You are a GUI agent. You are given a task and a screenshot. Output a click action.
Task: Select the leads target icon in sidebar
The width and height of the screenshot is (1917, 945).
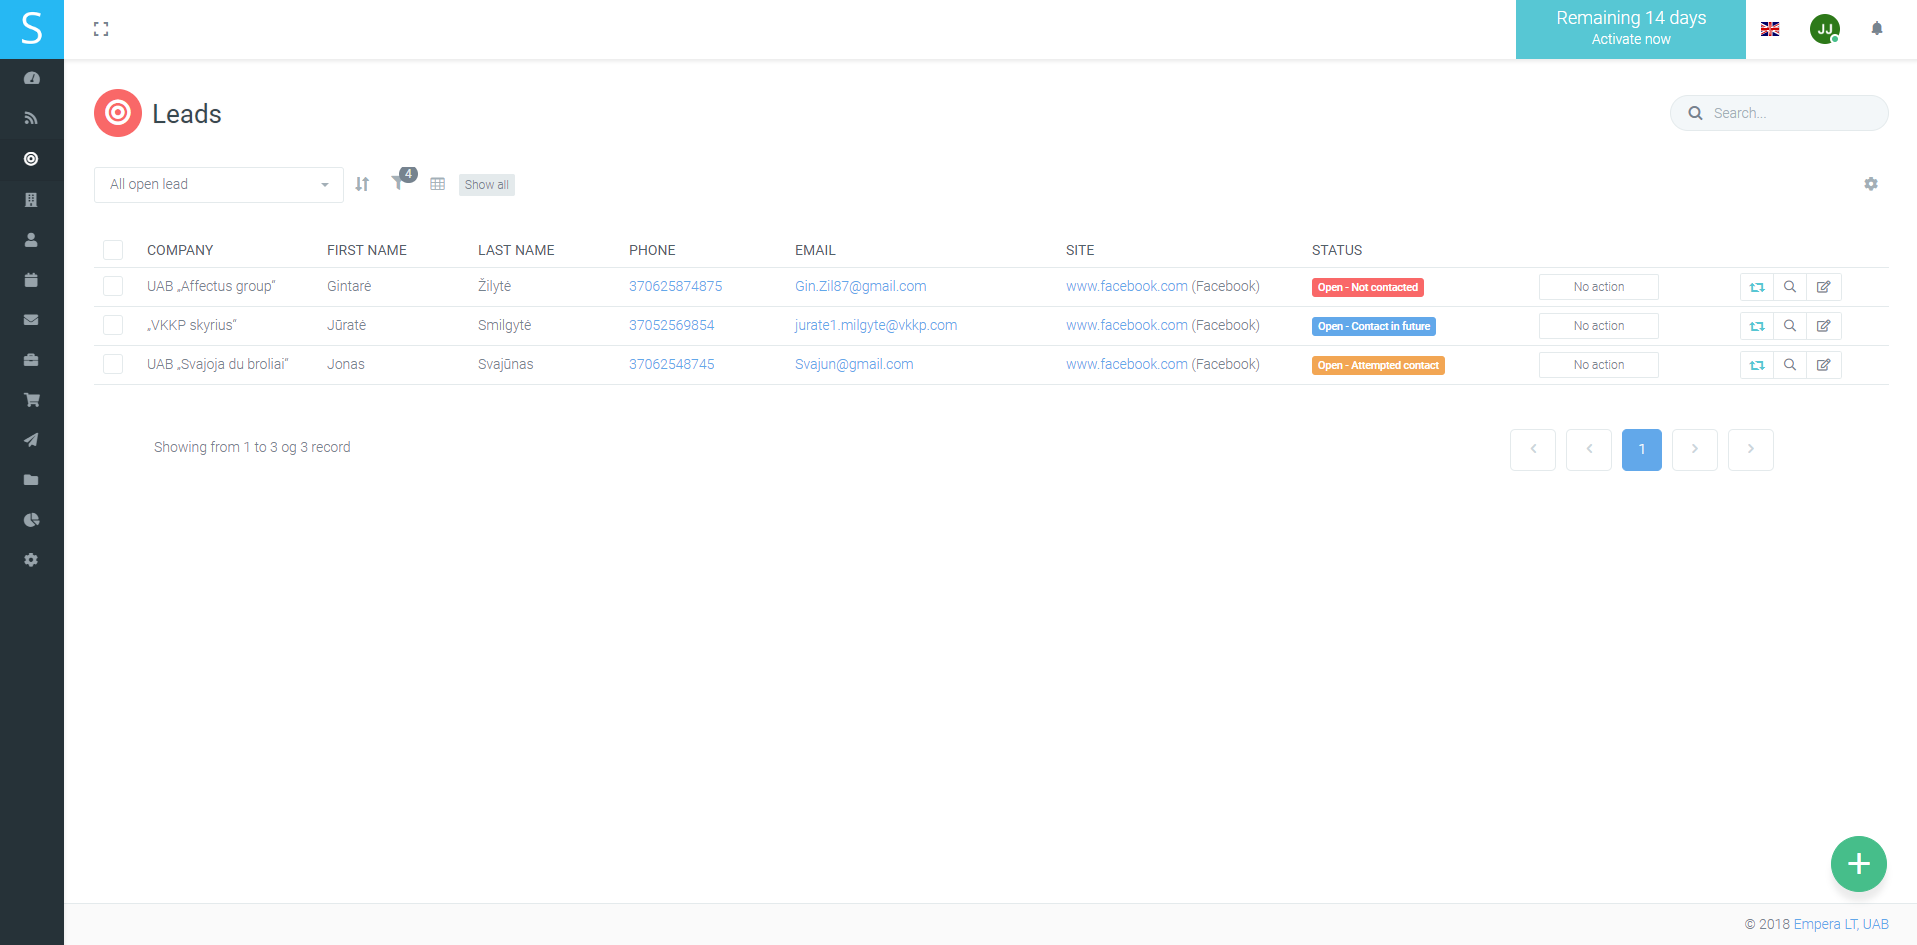[x=31, y=159]
